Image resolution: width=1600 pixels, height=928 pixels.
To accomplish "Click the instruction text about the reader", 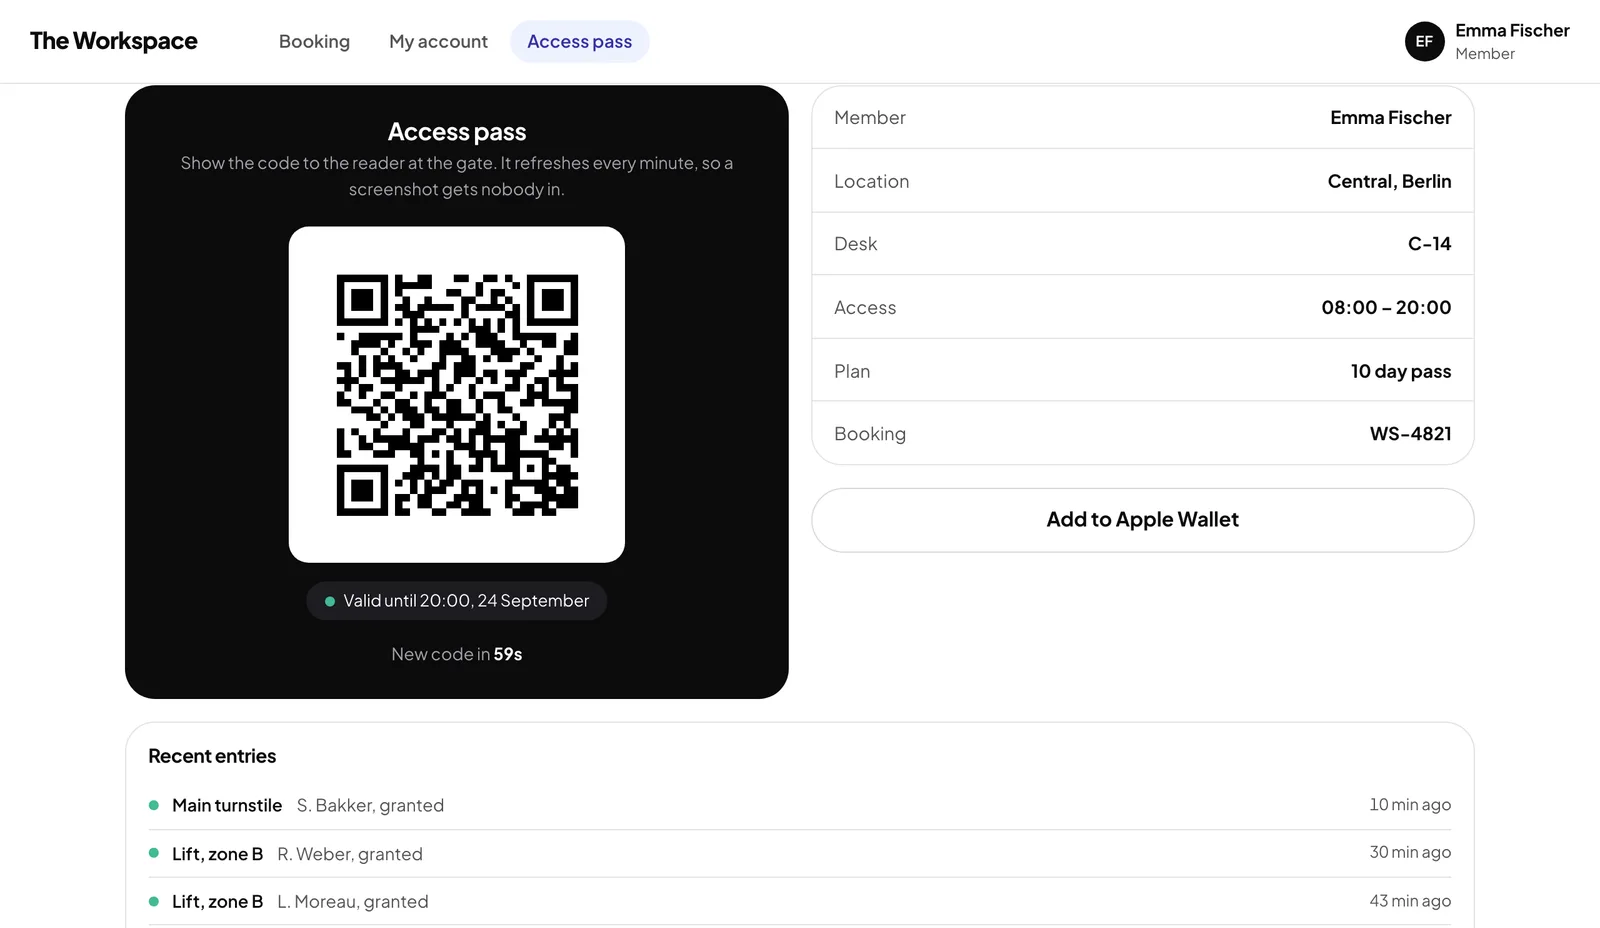I will [457, 176].
